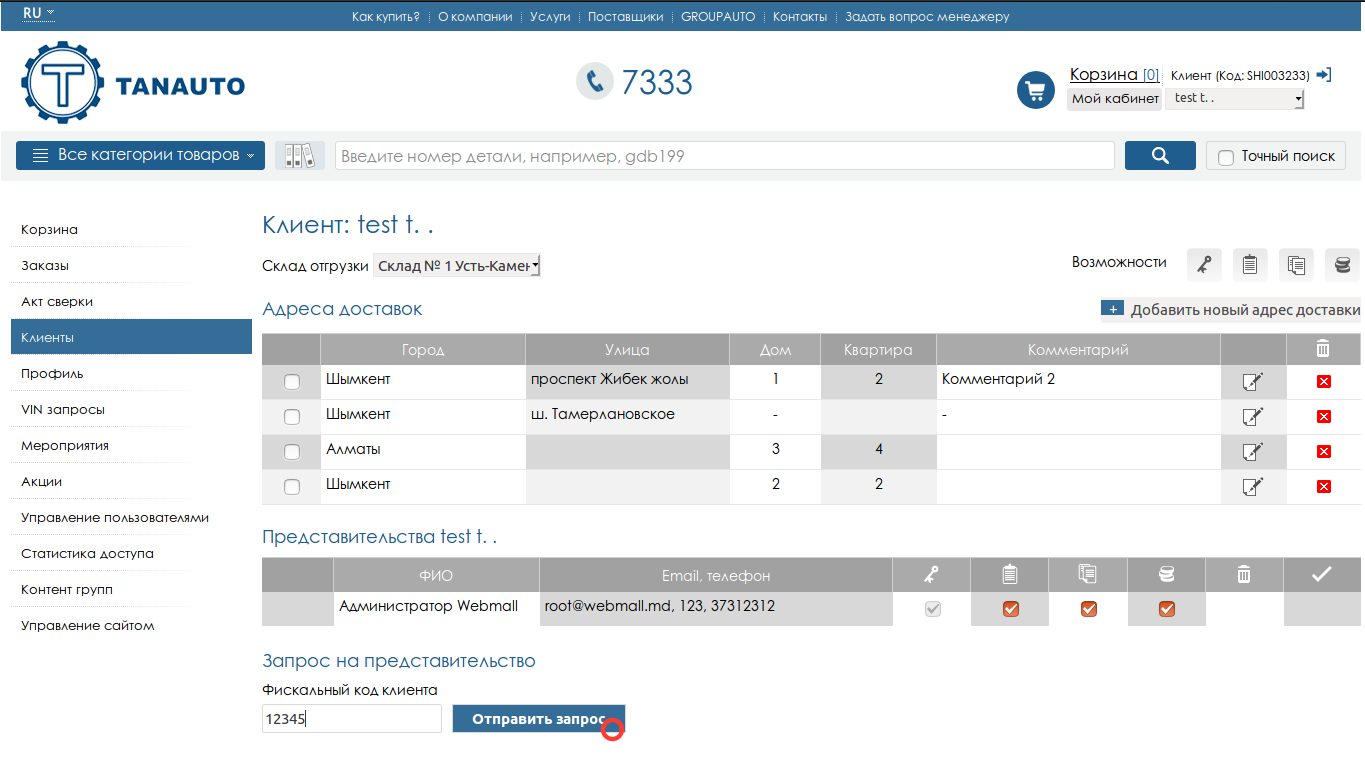Click the magnifier search button

[1160, 155]
